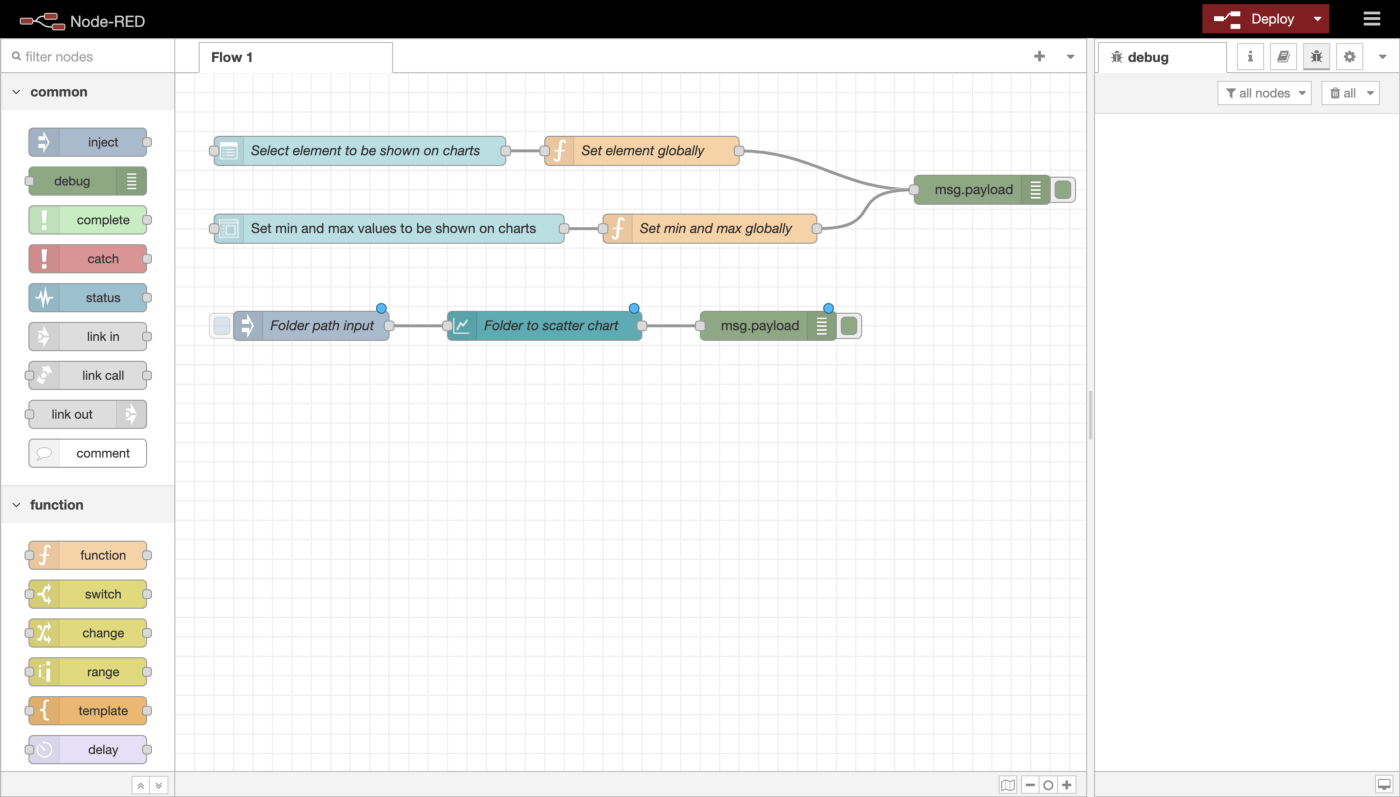Image resolution: width=1400 pixels, height=797 pixels.
Task: Open the all nodes filter dropdown
Action: (x=1265, y=93)
